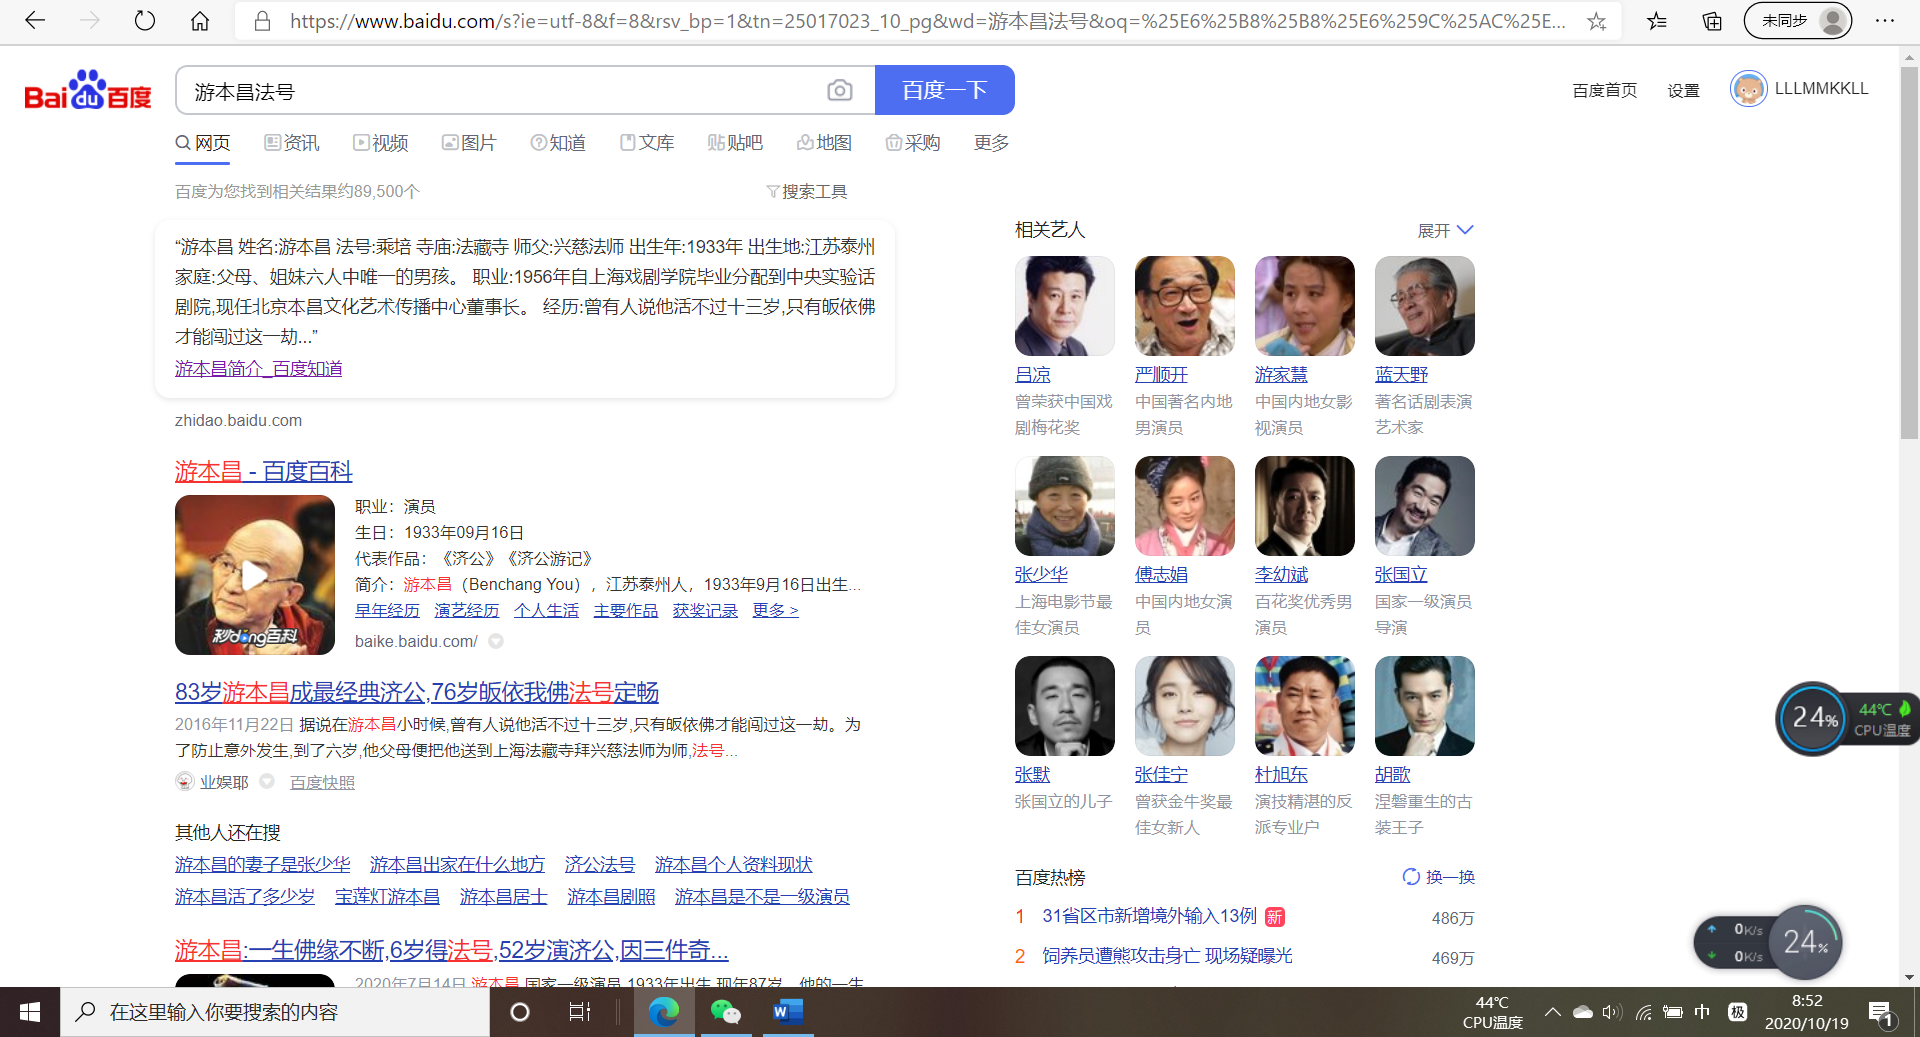
Task: Click the Baidu logo
Action: [x=88, y=90]
